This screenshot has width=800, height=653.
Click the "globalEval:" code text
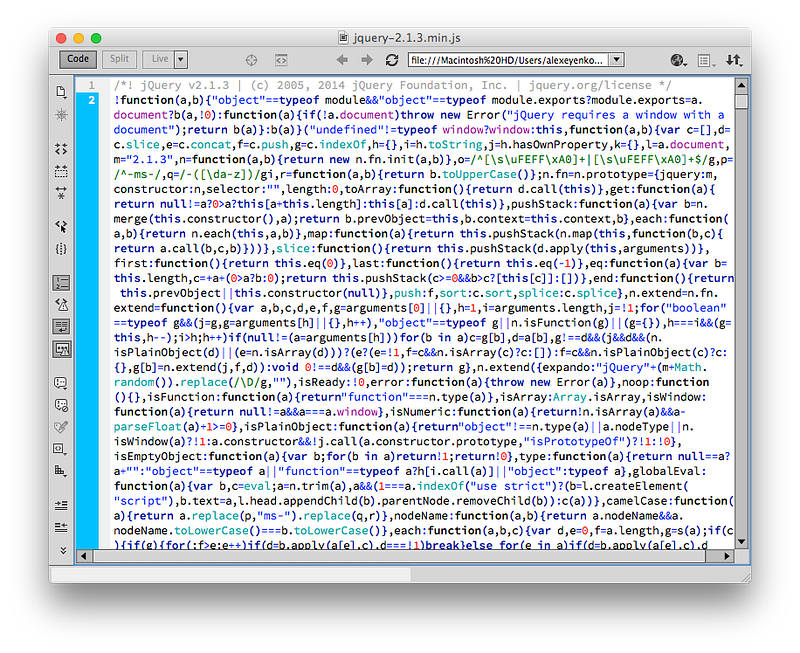click(x=668, y=471)
